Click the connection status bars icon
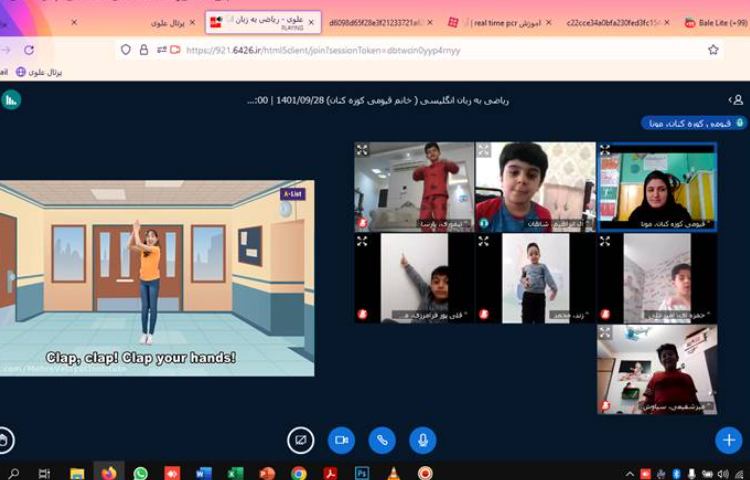 pos(11,100)
